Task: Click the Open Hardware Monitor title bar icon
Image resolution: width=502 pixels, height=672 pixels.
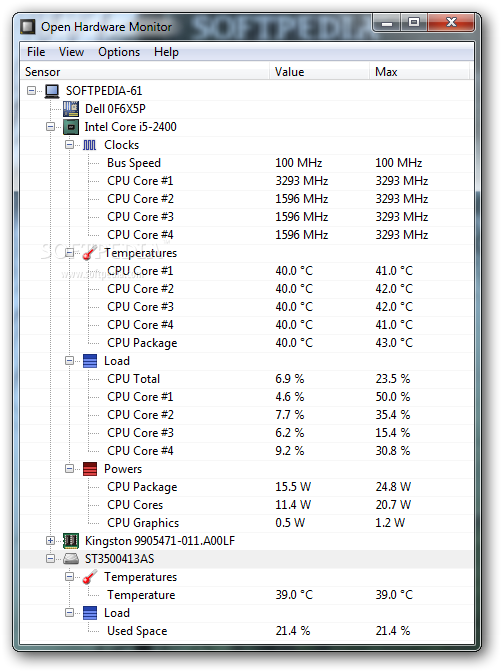Action: [x=28, y=27]
